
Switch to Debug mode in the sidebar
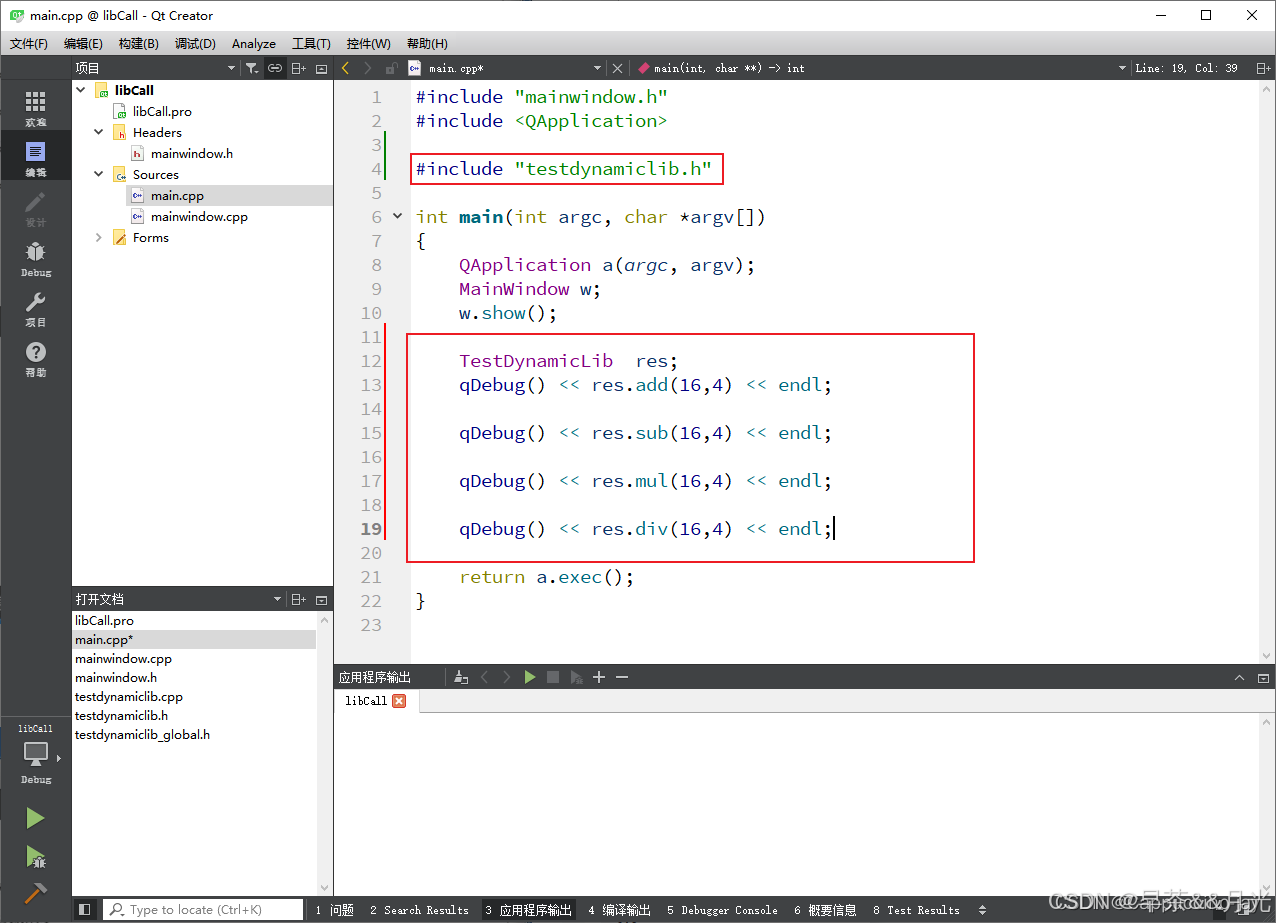36,258
